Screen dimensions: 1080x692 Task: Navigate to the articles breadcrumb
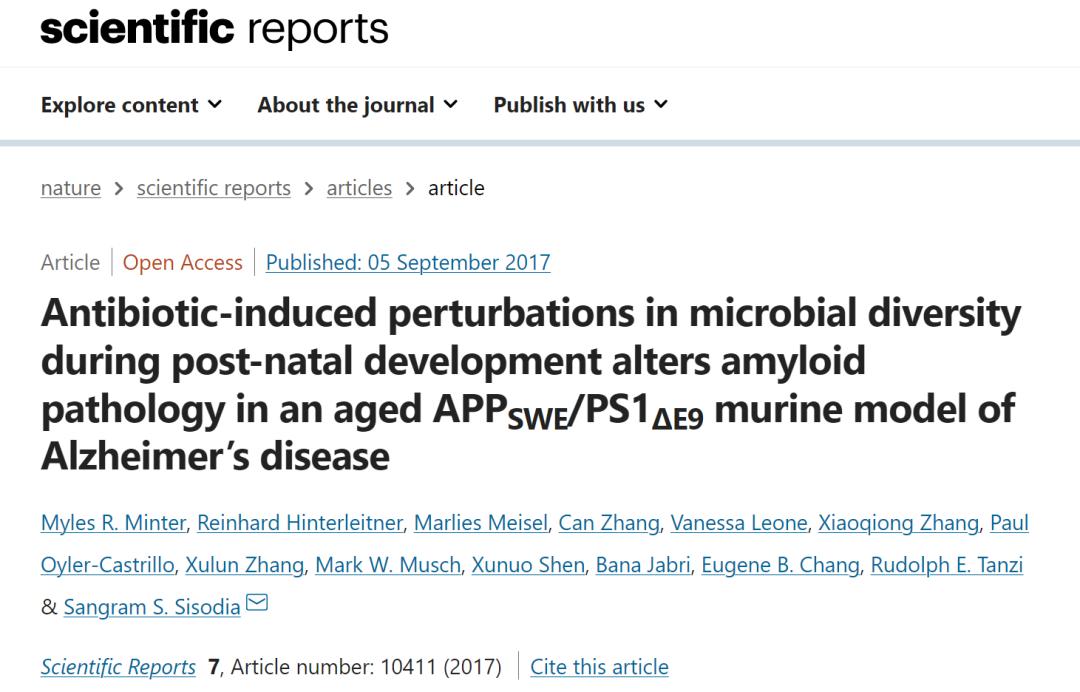pyautogui.click(x=359, y=188)
